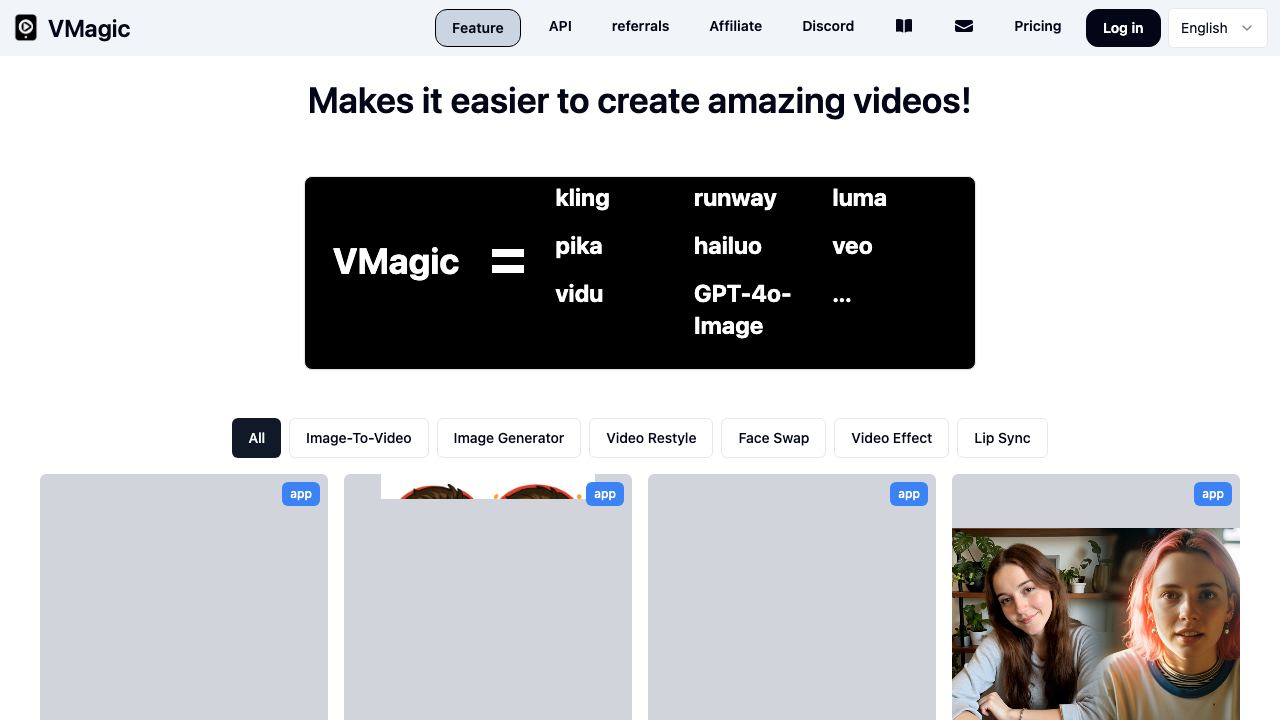Click the 'vidu' text in banner

click(x=579, y=294)
